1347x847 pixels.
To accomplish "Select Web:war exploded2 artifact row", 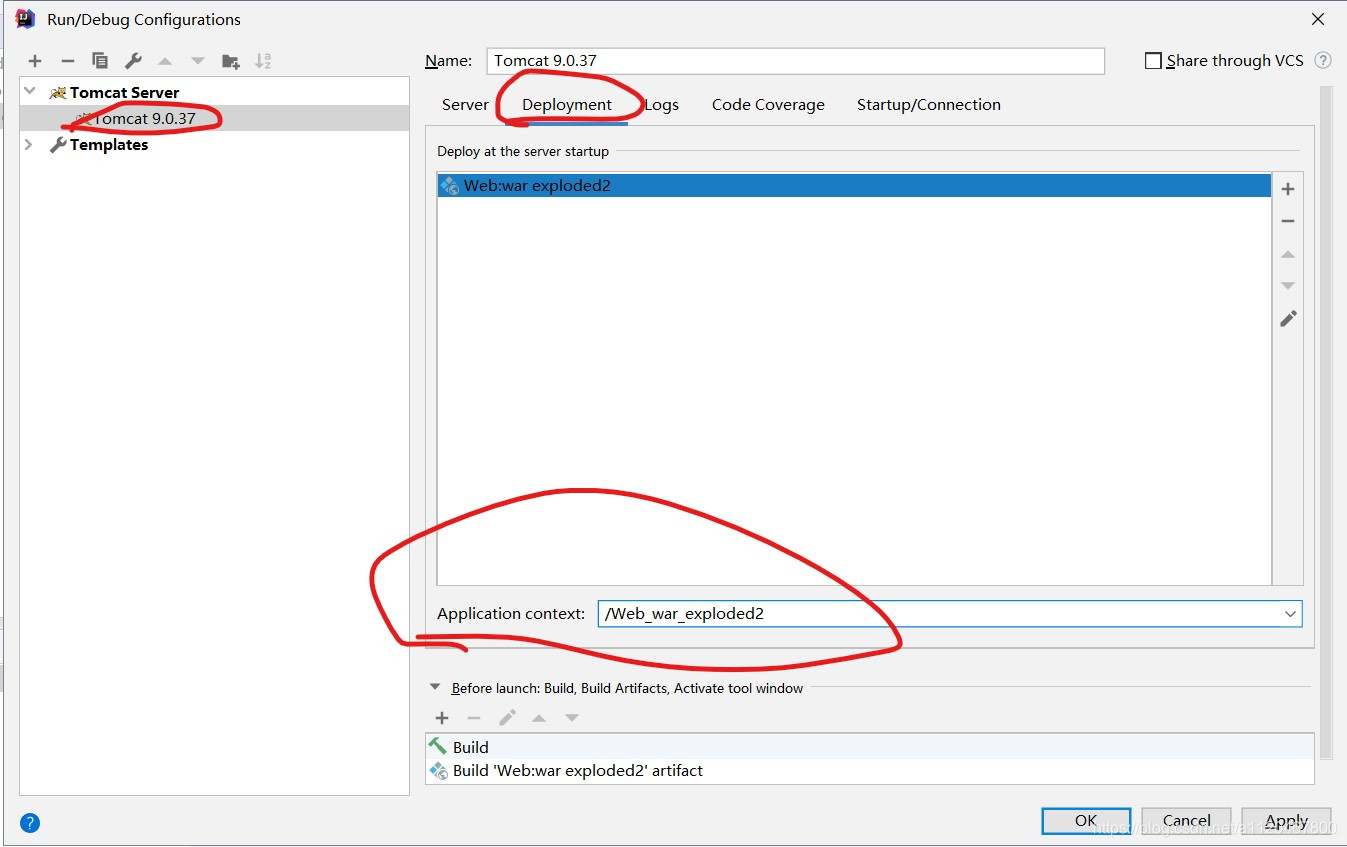I will click(854, 185).
